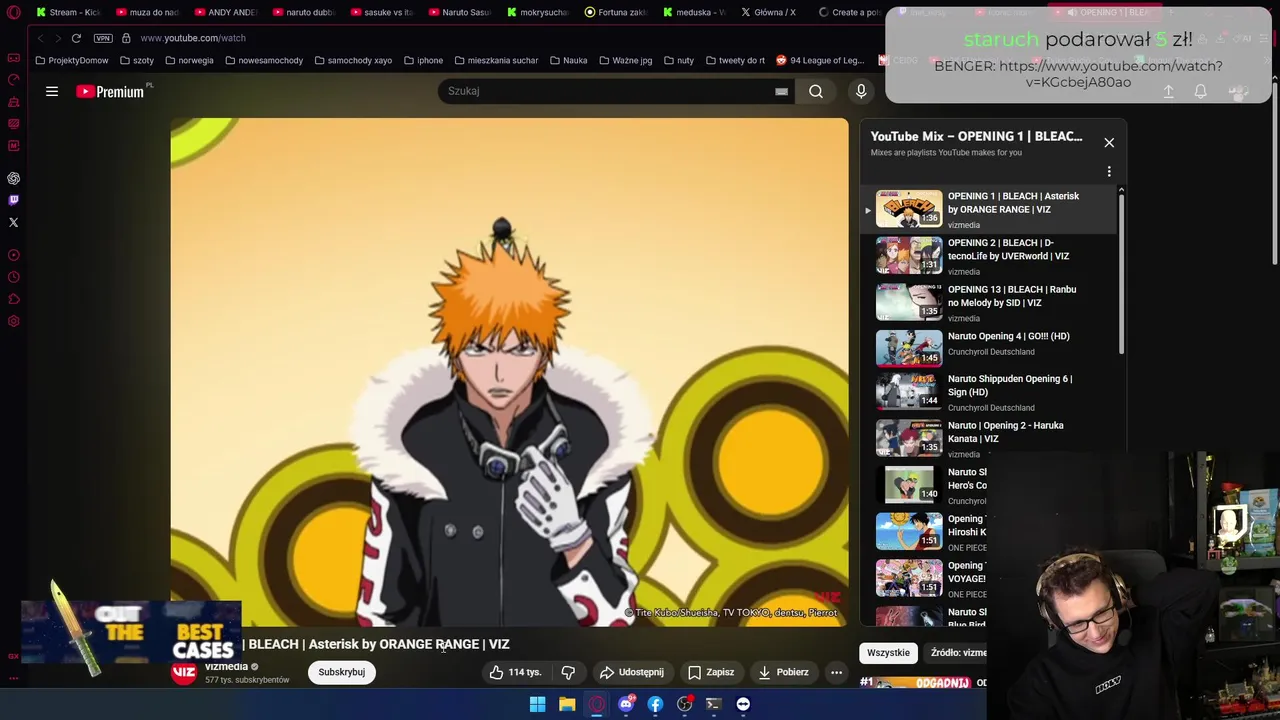Click the magnifier search button

(816, 91)
